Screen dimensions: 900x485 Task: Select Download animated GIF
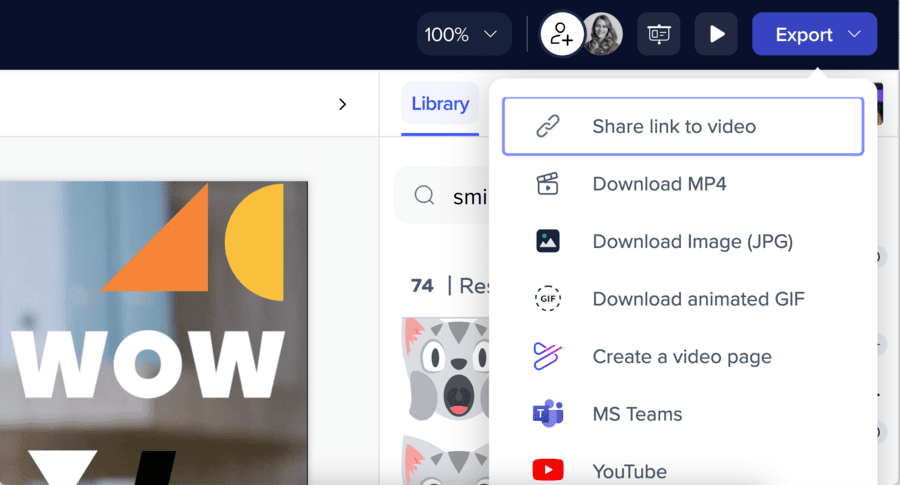point(683,298)
